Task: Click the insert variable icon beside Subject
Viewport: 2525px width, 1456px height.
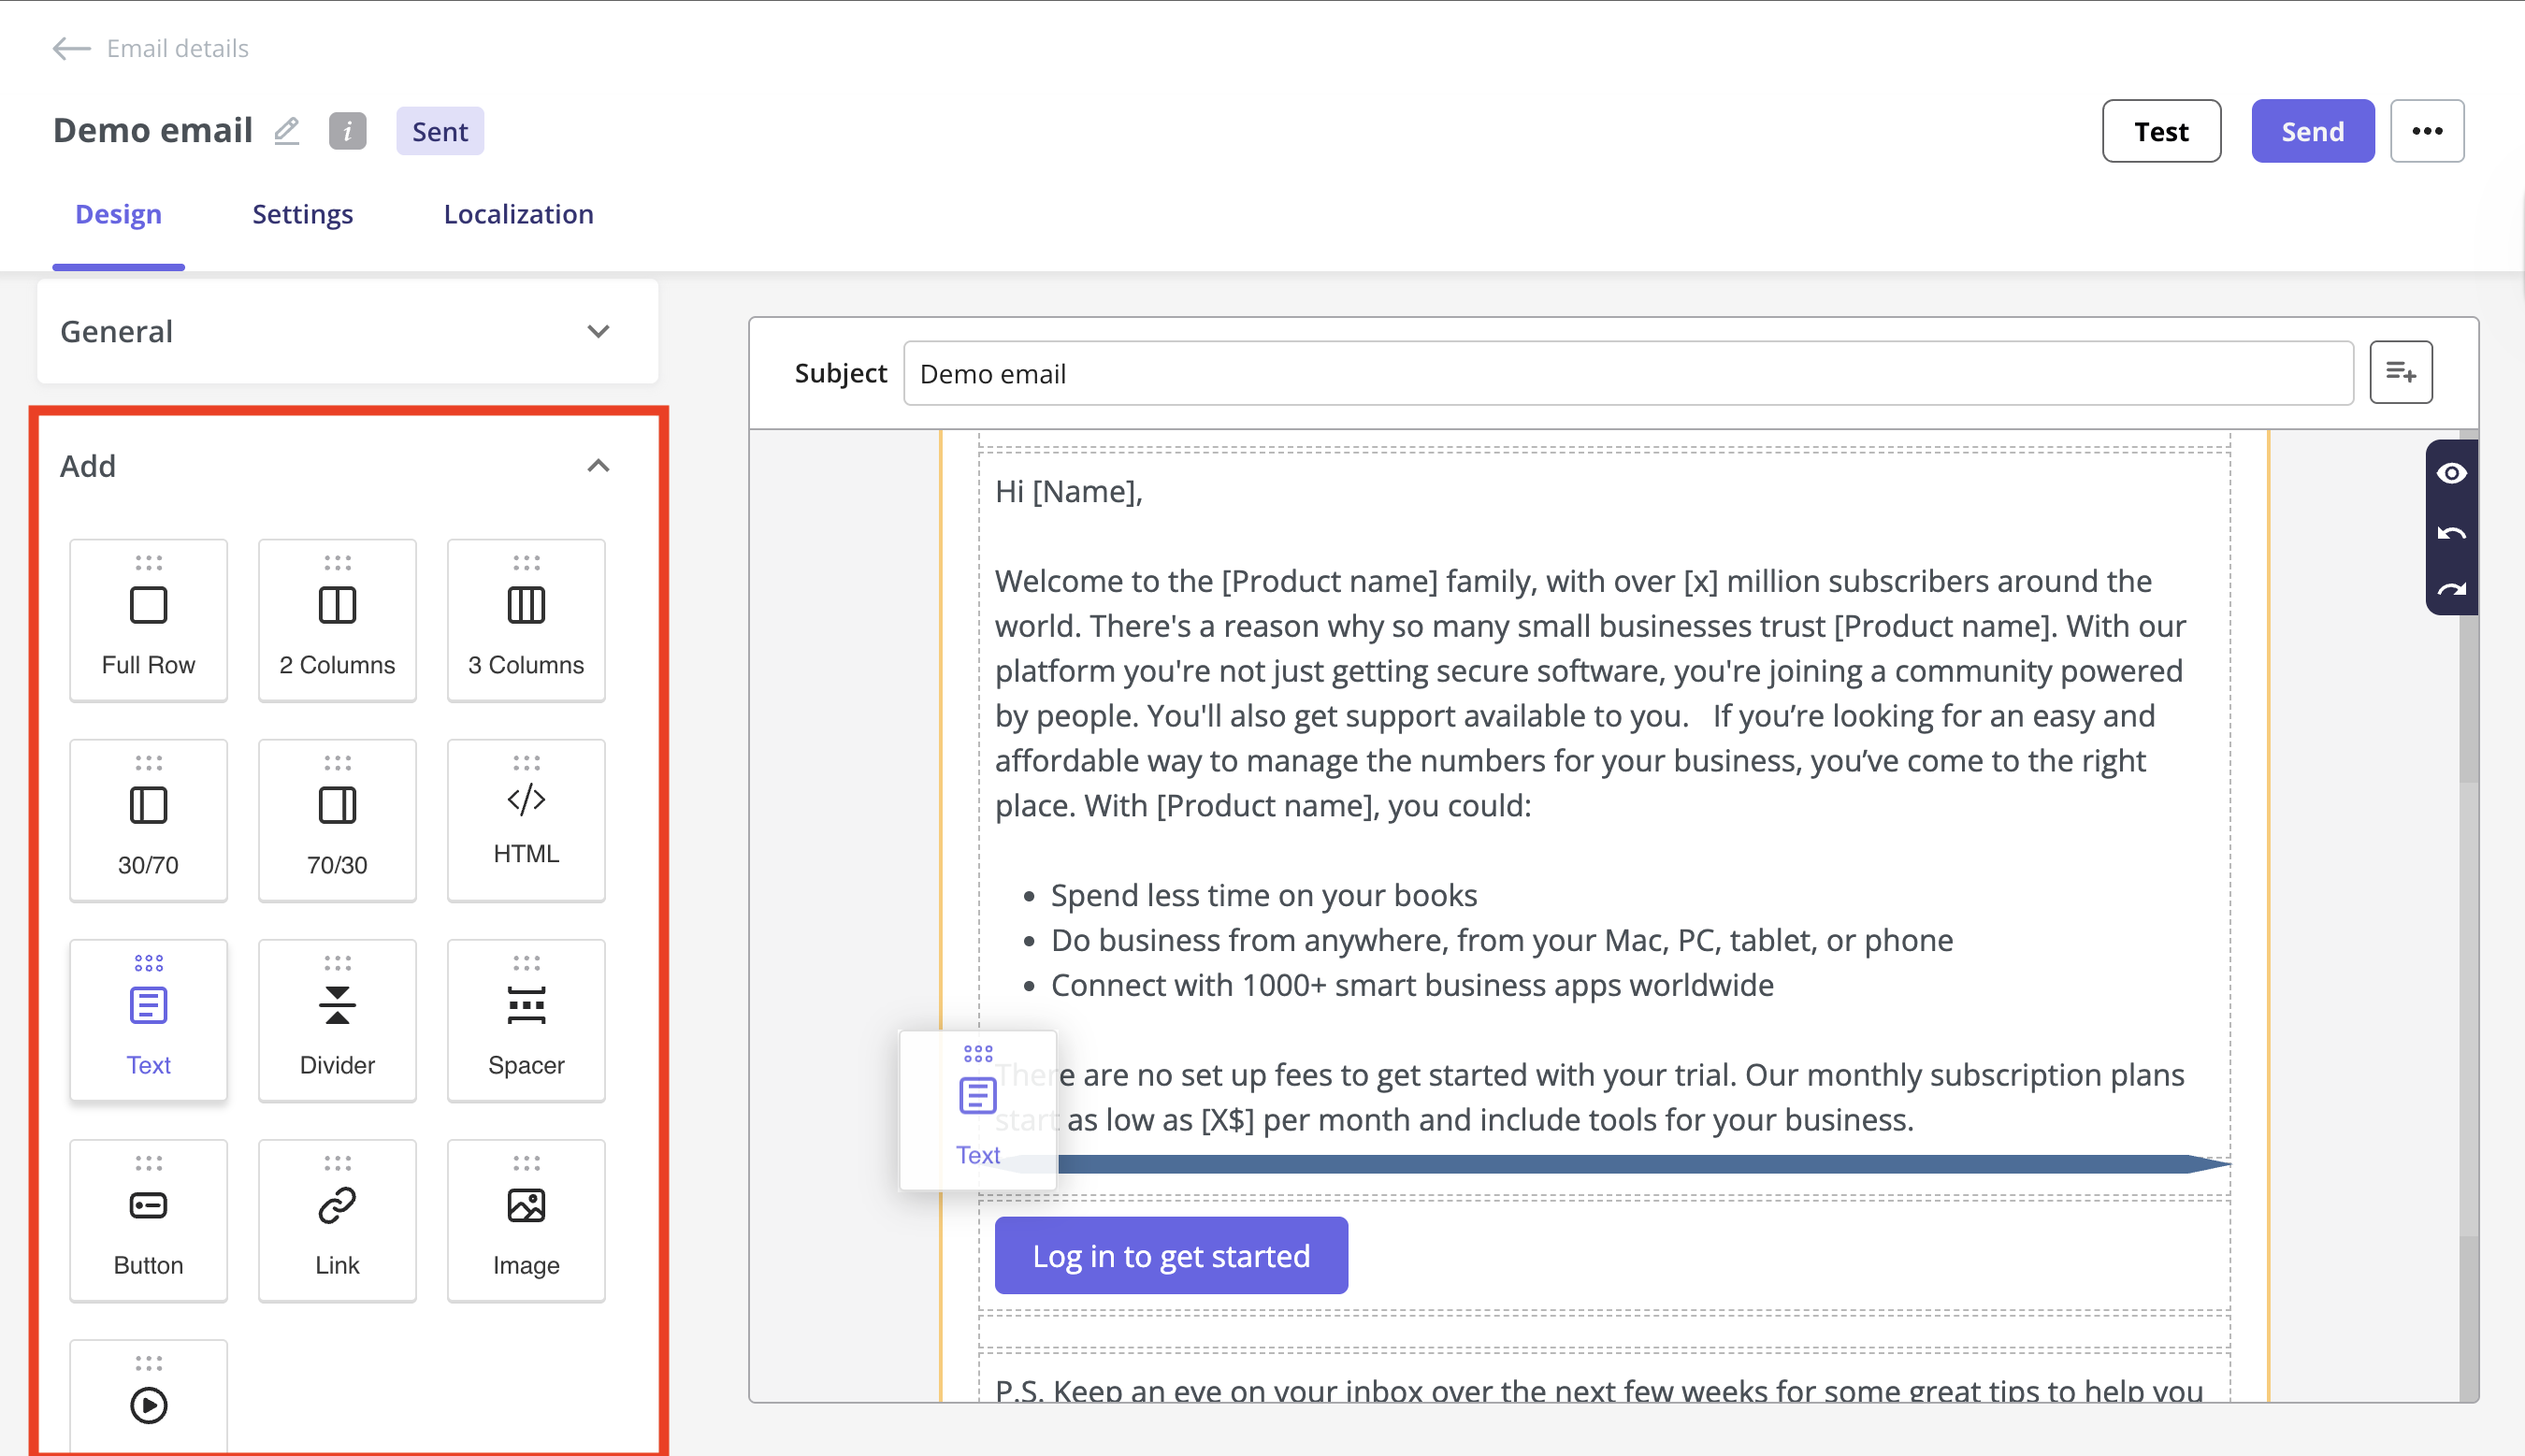Action: (2400, 372)
